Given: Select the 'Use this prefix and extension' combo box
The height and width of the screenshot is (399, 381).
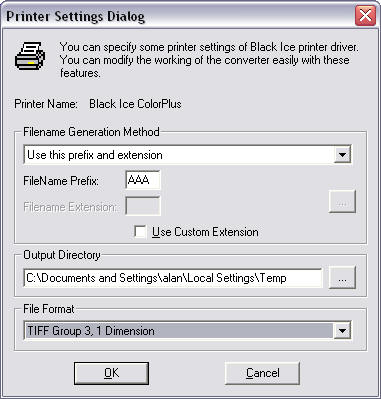Looking at the screenshot, I should (x=187, y=155).
